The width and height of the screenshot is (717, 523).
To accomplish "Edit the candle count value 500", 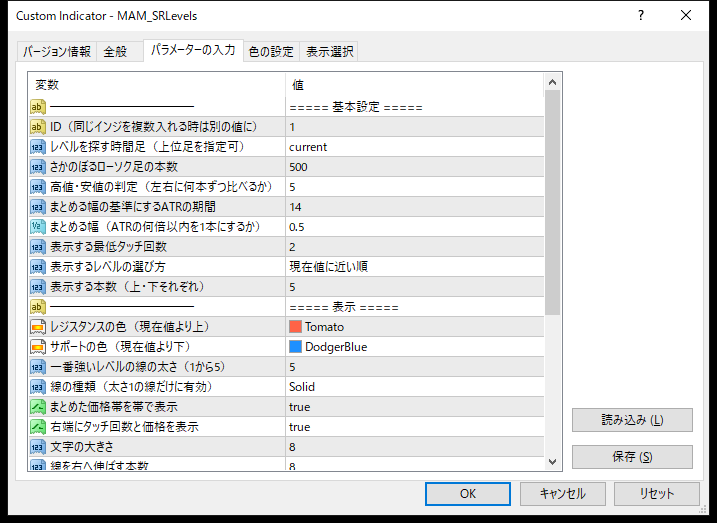I will (415, 167).
